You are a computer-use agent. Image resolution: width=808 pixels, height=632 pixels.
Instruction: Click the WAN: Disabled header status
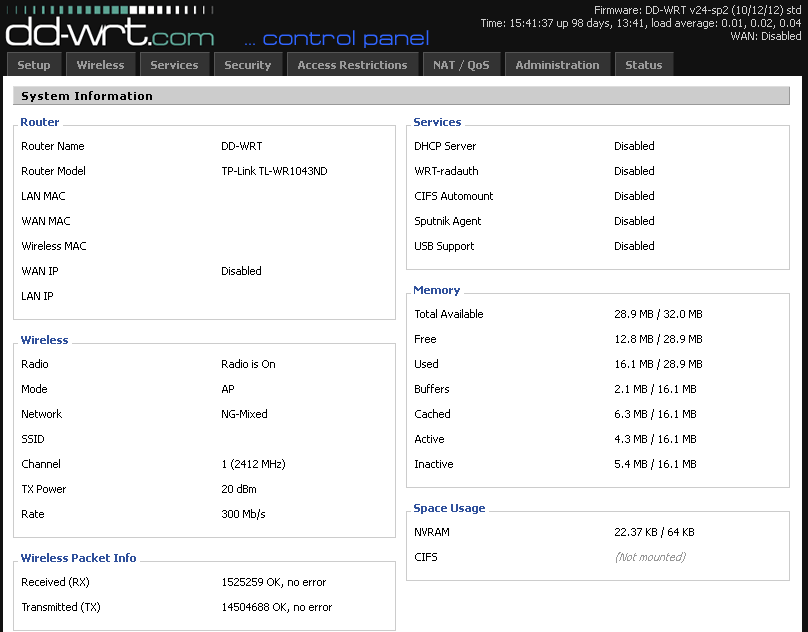coord(766,36)
